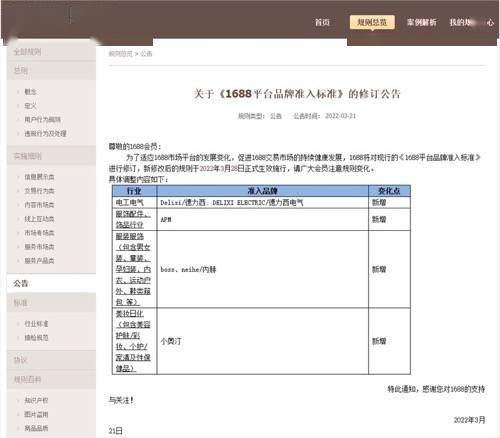Open 违规行为及处理 in the sidebar
Viewport: 500px width, 438px height.
click(45, 134)
